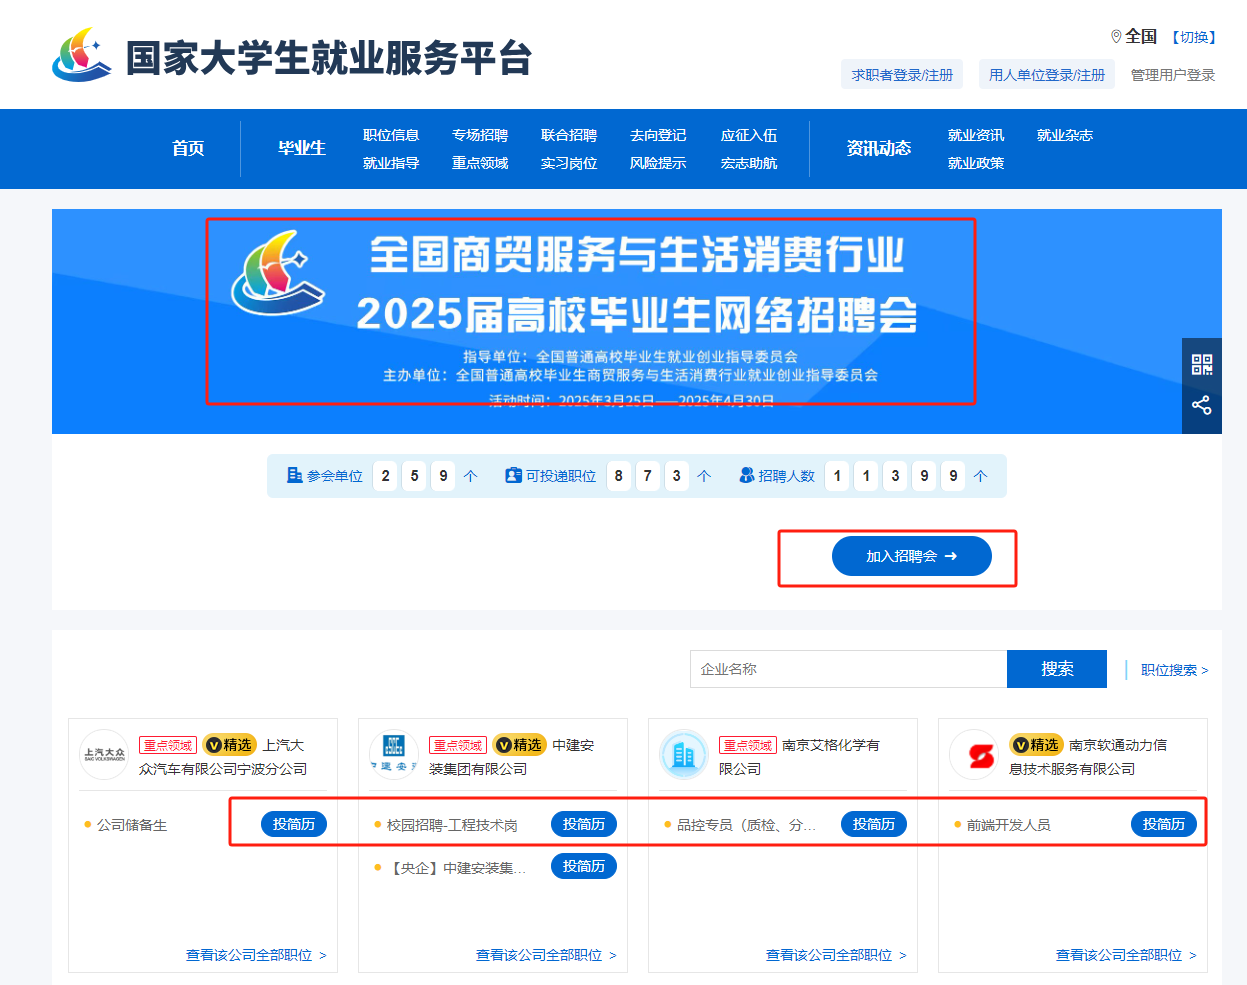The width and height of the screenshot is (1247, 985).
Task: Click the 南京艾格化学有限公司 company name
Action: click(x=800, y=757)
